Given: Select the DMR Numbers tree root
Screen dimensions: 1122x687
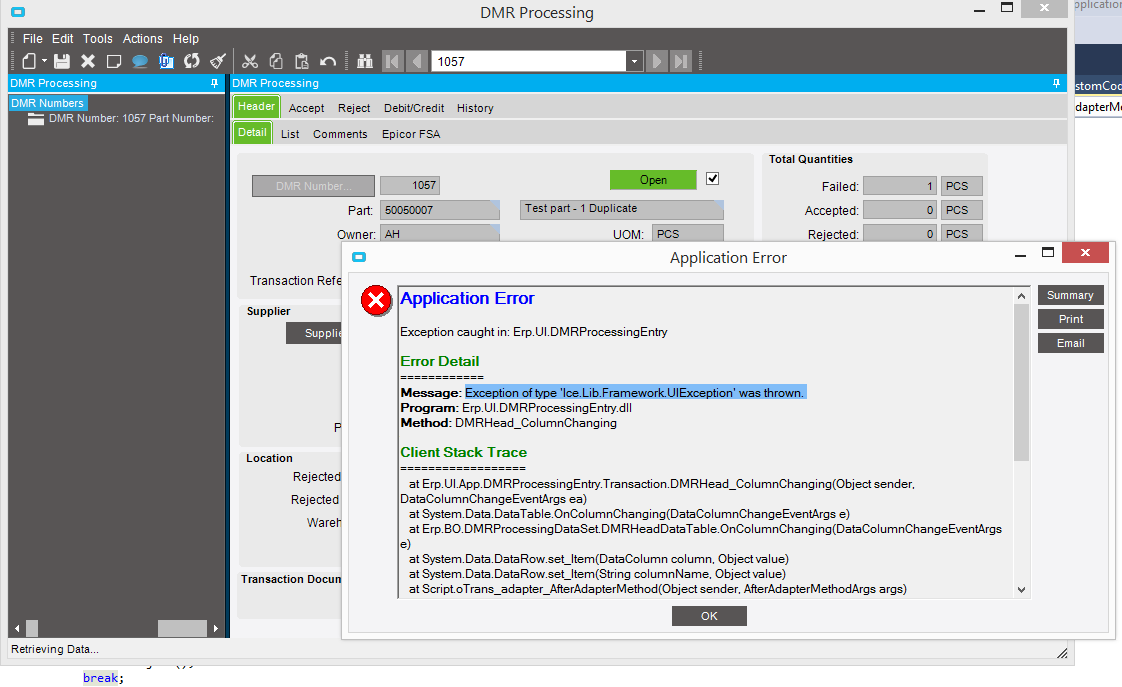Looking at the screenshot, I should point(47,103).
